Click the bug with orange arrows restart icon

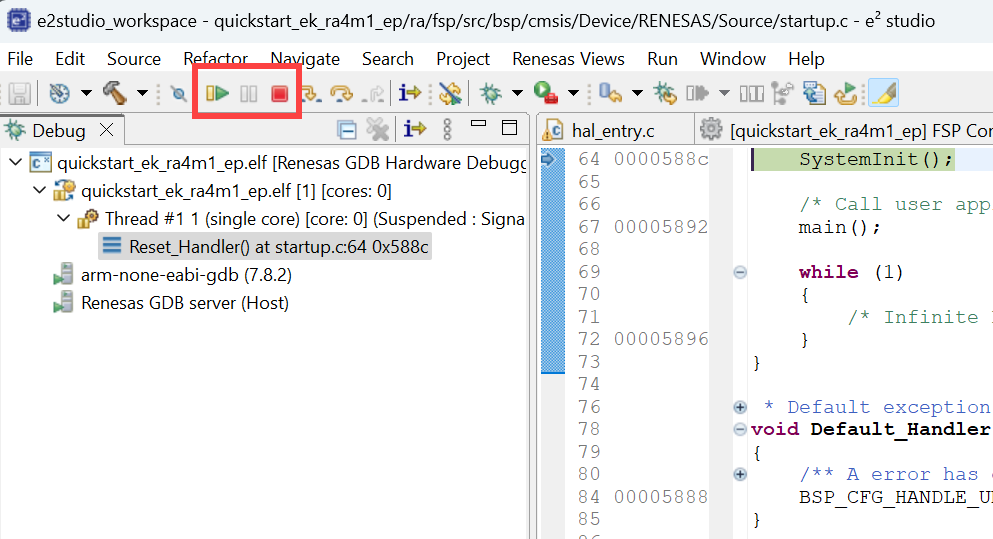[665, 93]
